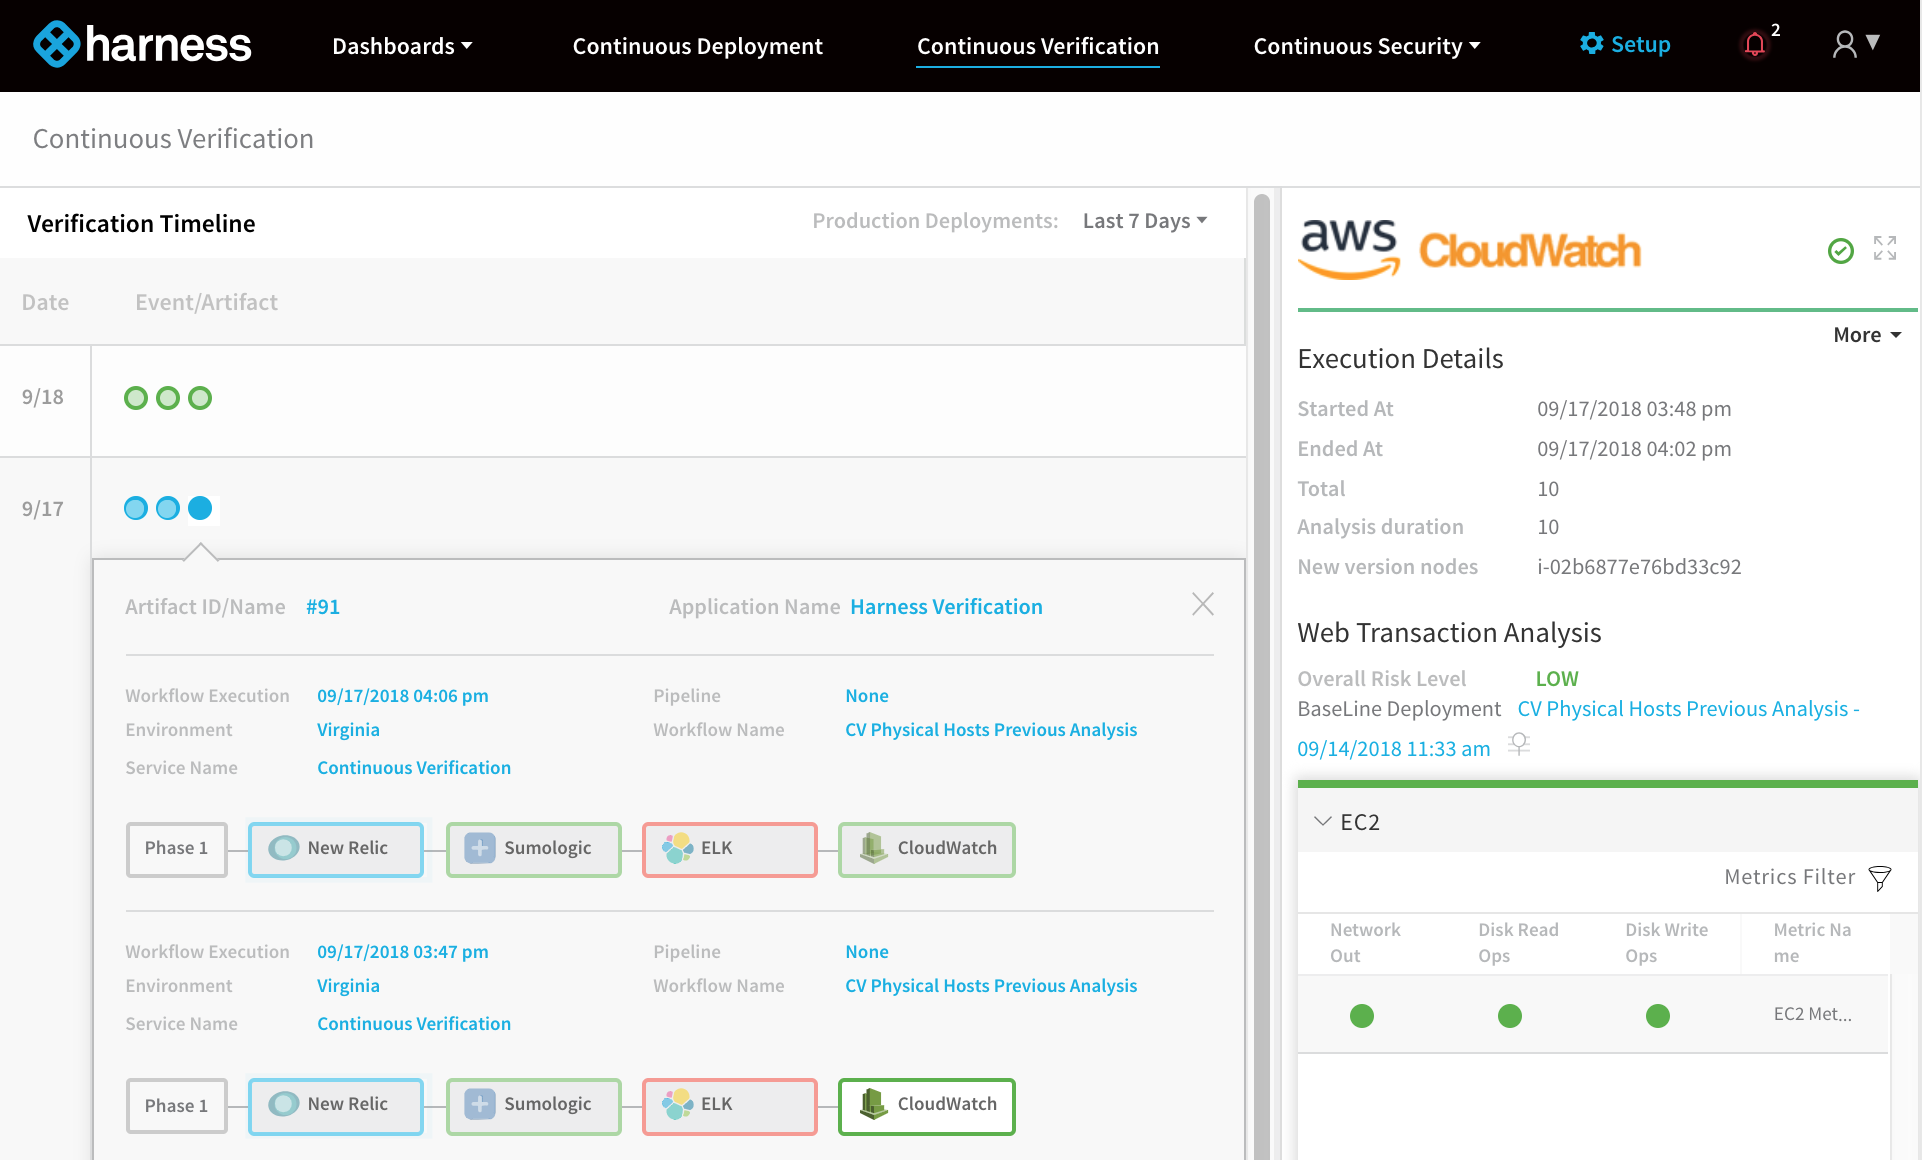The image size is (1922, 1160).
Task: Click Phase 1 box in 03:47 pm workflow
Action: coord(177,1105)
